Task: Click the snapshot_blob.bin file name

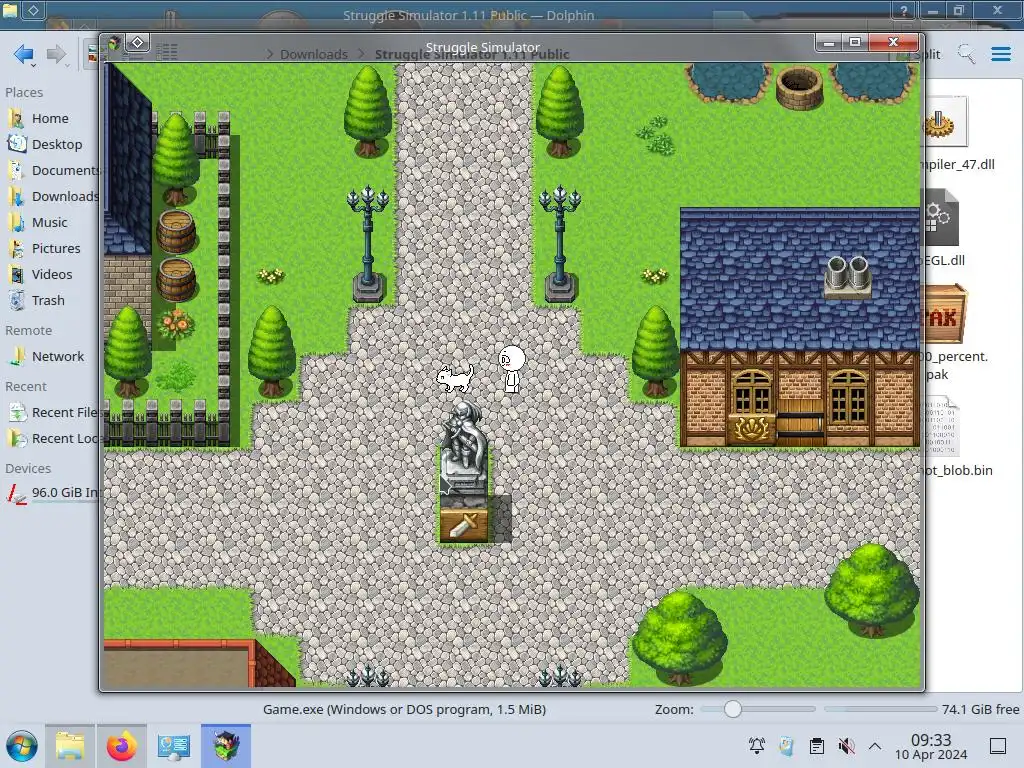Action: [959, 470]
